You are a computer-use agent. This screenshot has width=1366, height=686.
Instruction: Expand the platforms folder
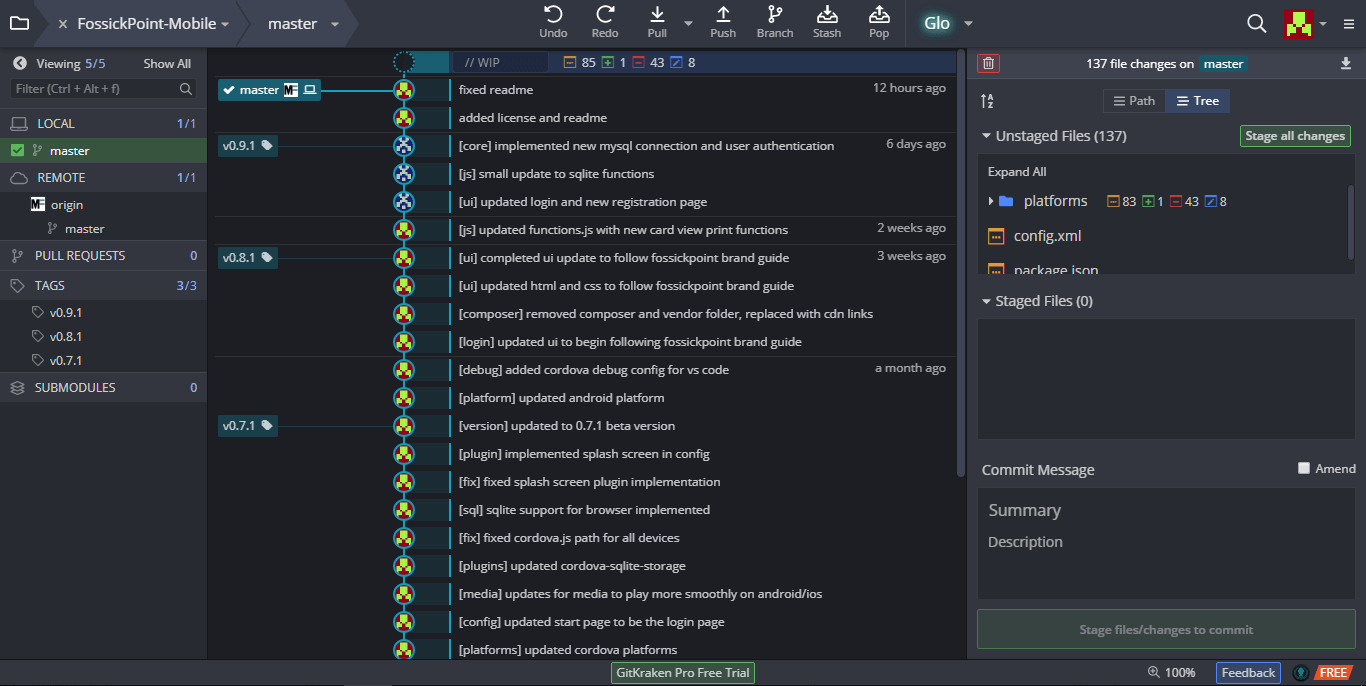pos(991,201)
